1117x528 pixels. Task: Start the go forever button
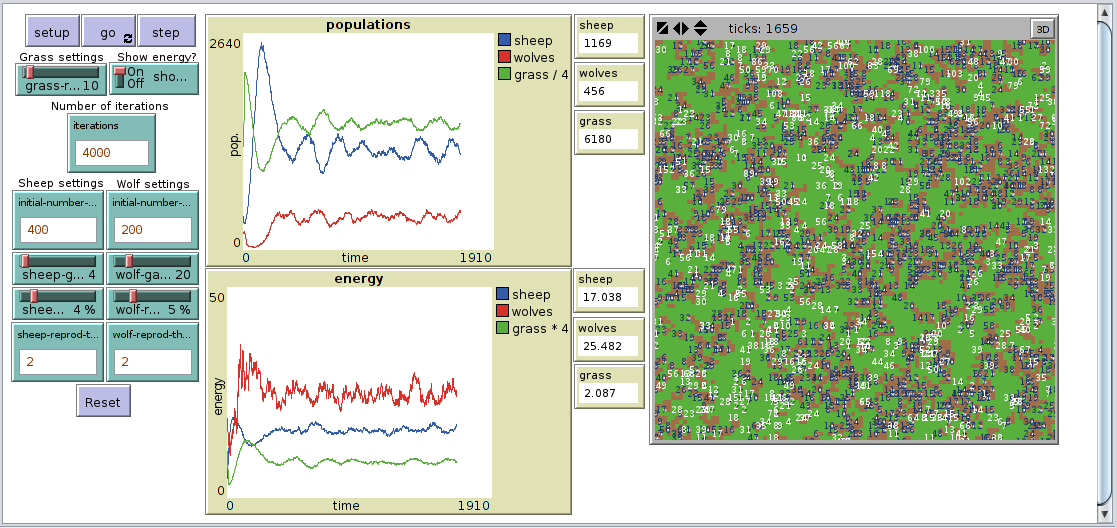click(109, 32)
